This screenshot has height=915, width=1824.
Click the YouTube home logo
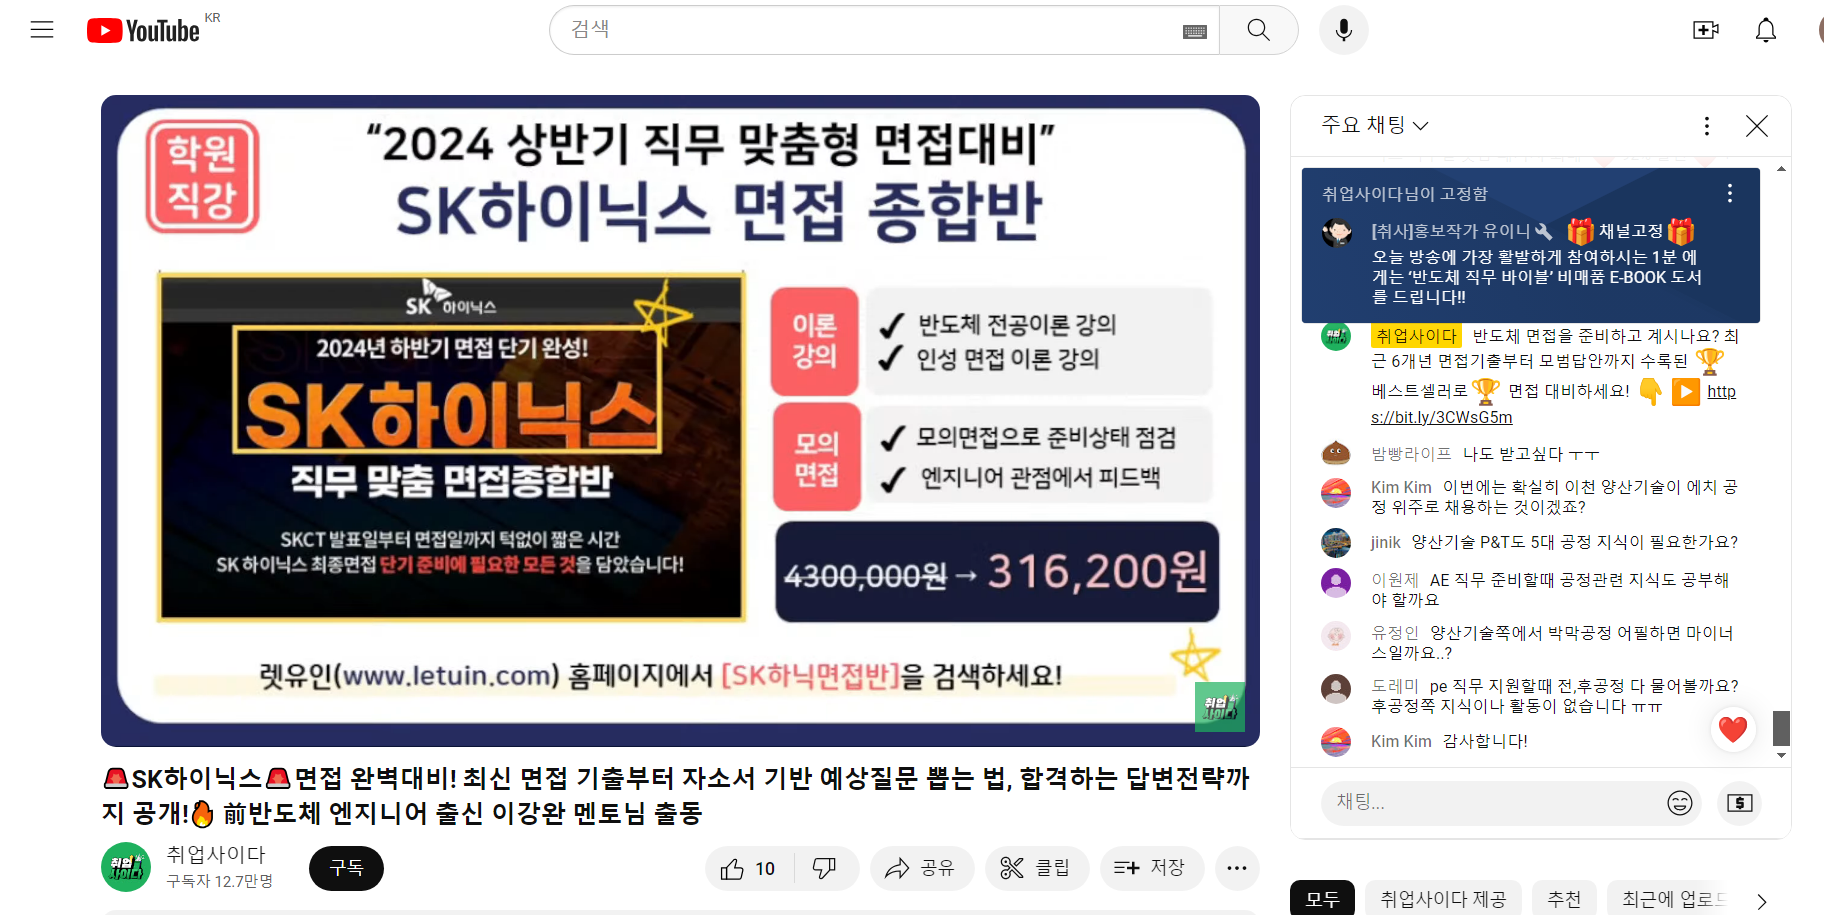click(143, 31)
